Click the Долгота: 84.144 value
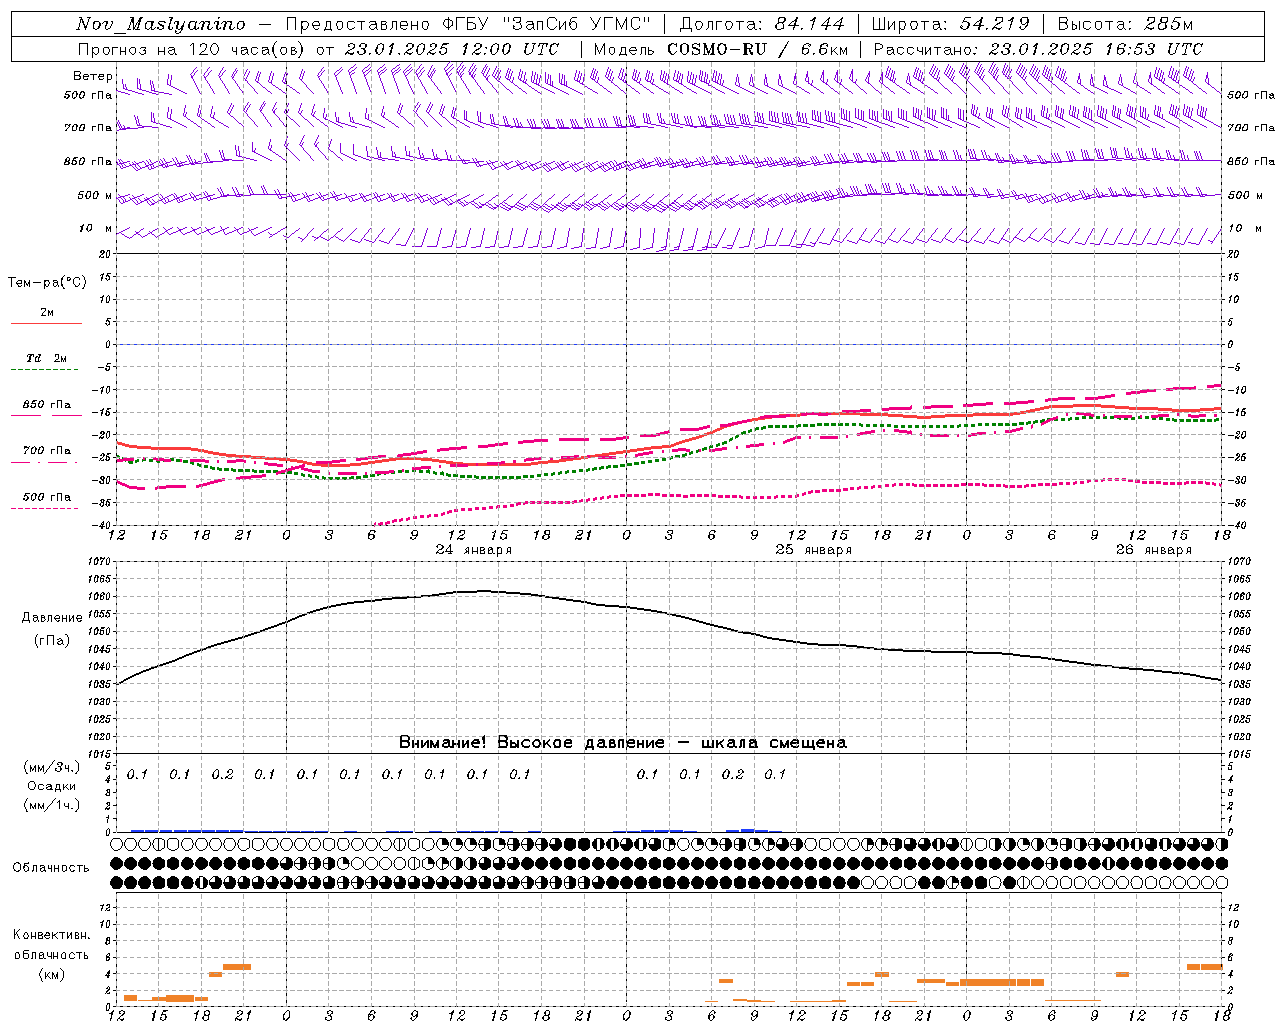This screenshot has width=1280, height=1024. [762, 24]
